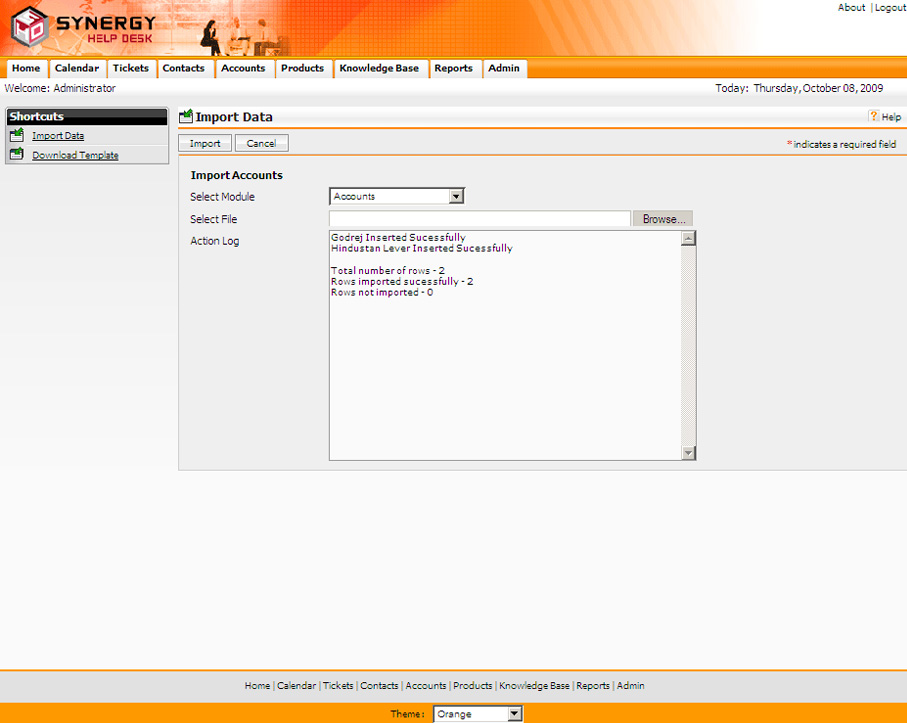Select the Accounts tab

click(x=243, y=68)
